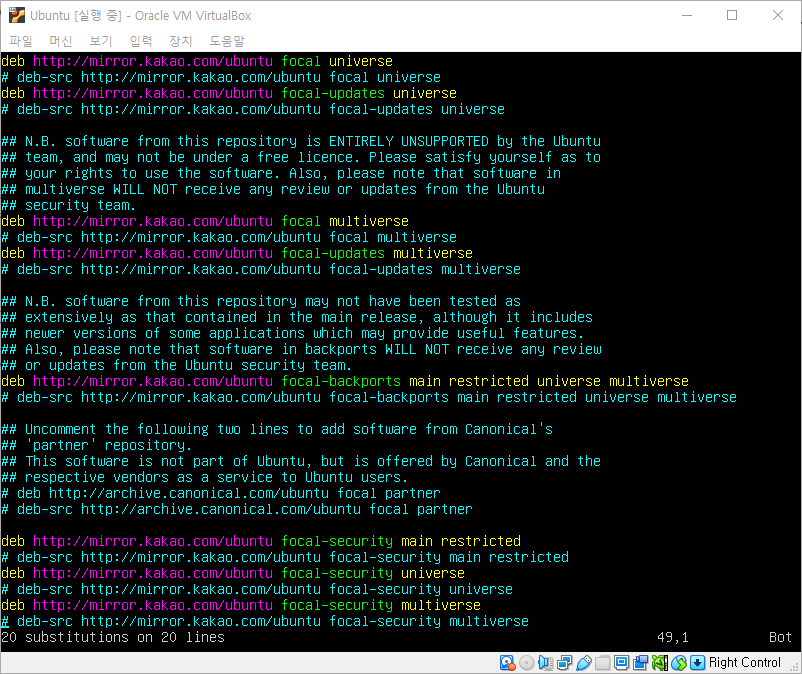
Task: Close the VirtualBox window
Action: click(777, 15)
